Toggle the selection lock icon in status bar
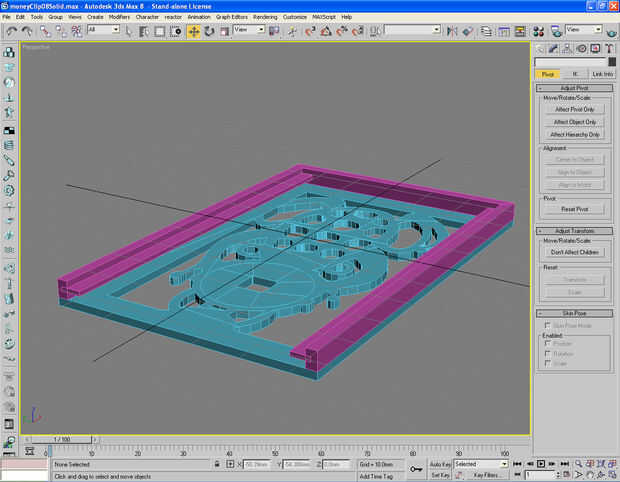This screenshot has width=620, height=482. click(x=216, y=465)
